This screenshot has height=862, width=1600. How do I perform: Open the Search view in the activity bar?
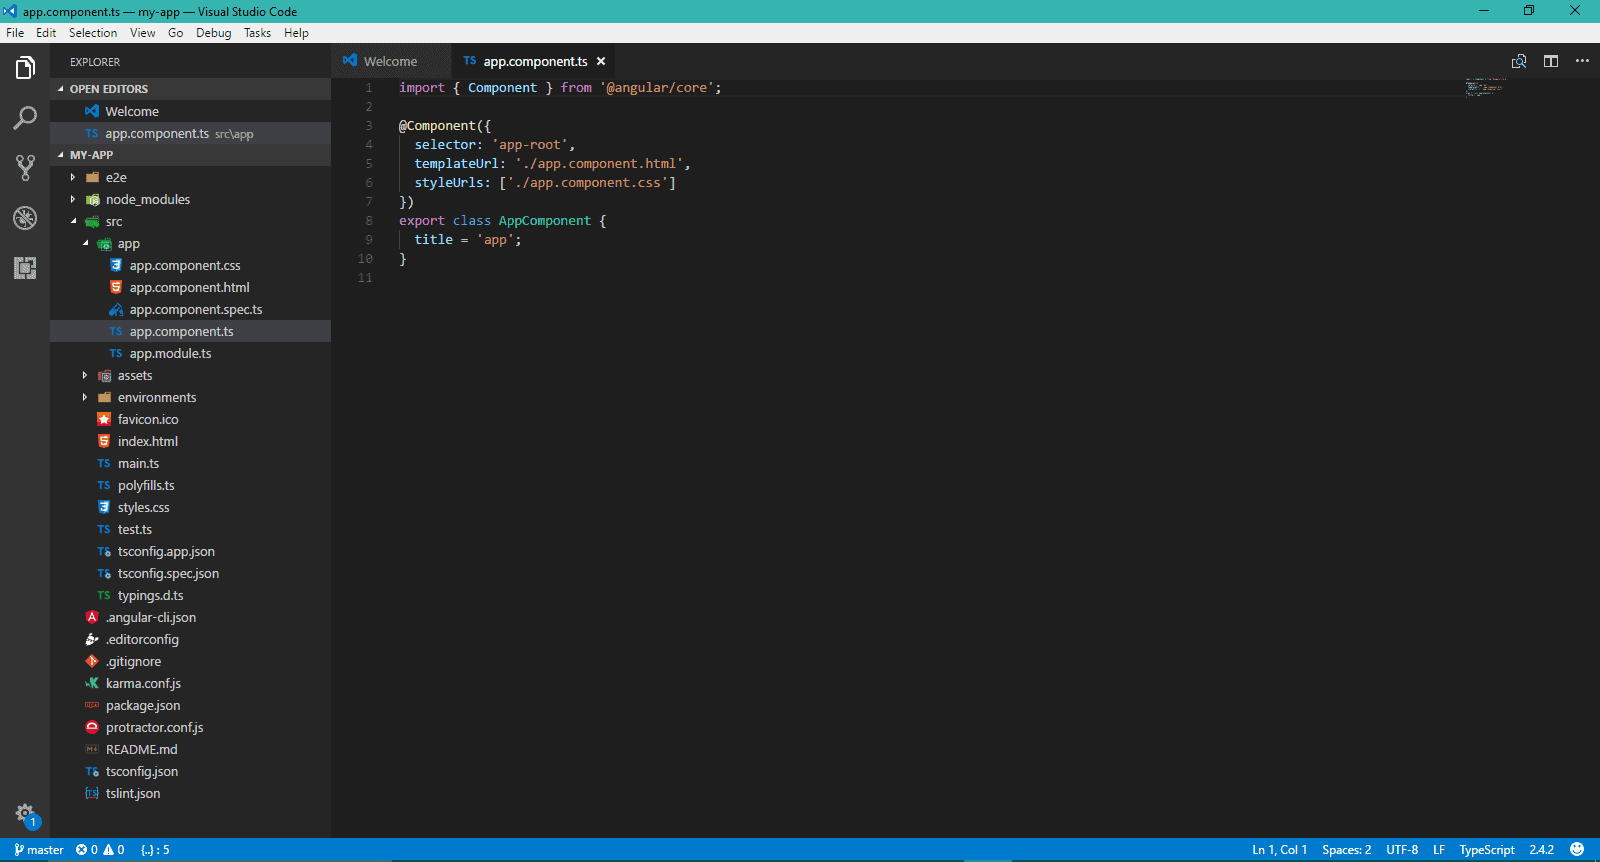pyautogui.click(x=25, y=118)
